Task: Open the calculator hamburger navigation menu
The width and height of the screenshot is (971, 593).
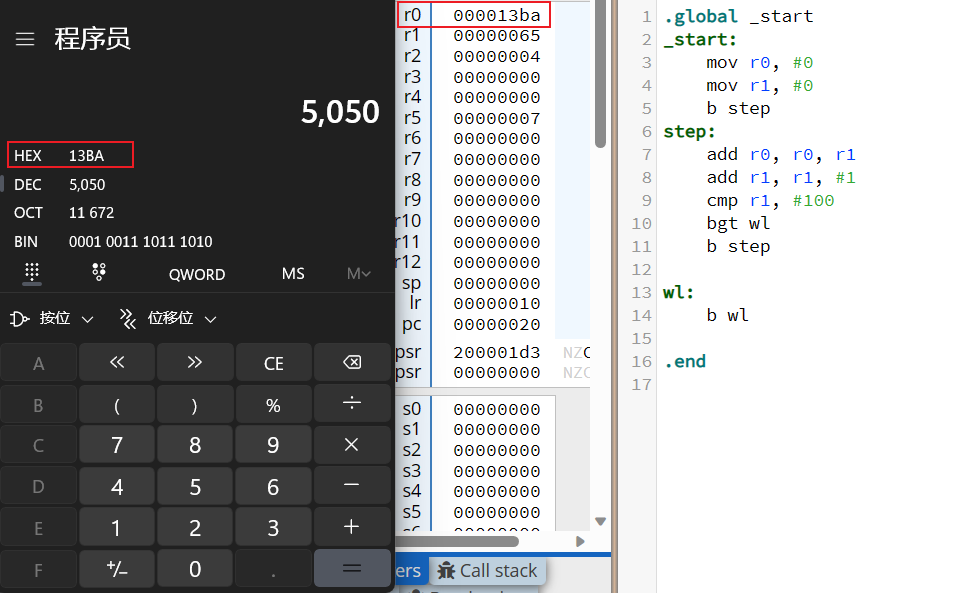Action: (x=25, y=39)
